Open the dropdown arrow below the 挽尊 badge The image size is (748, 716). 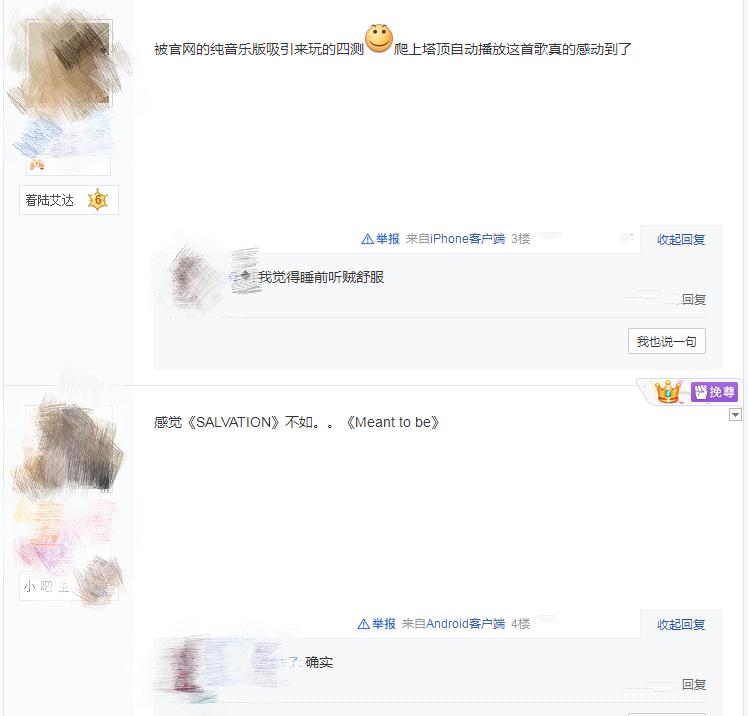pyautogui.click(x=735, y=415)
